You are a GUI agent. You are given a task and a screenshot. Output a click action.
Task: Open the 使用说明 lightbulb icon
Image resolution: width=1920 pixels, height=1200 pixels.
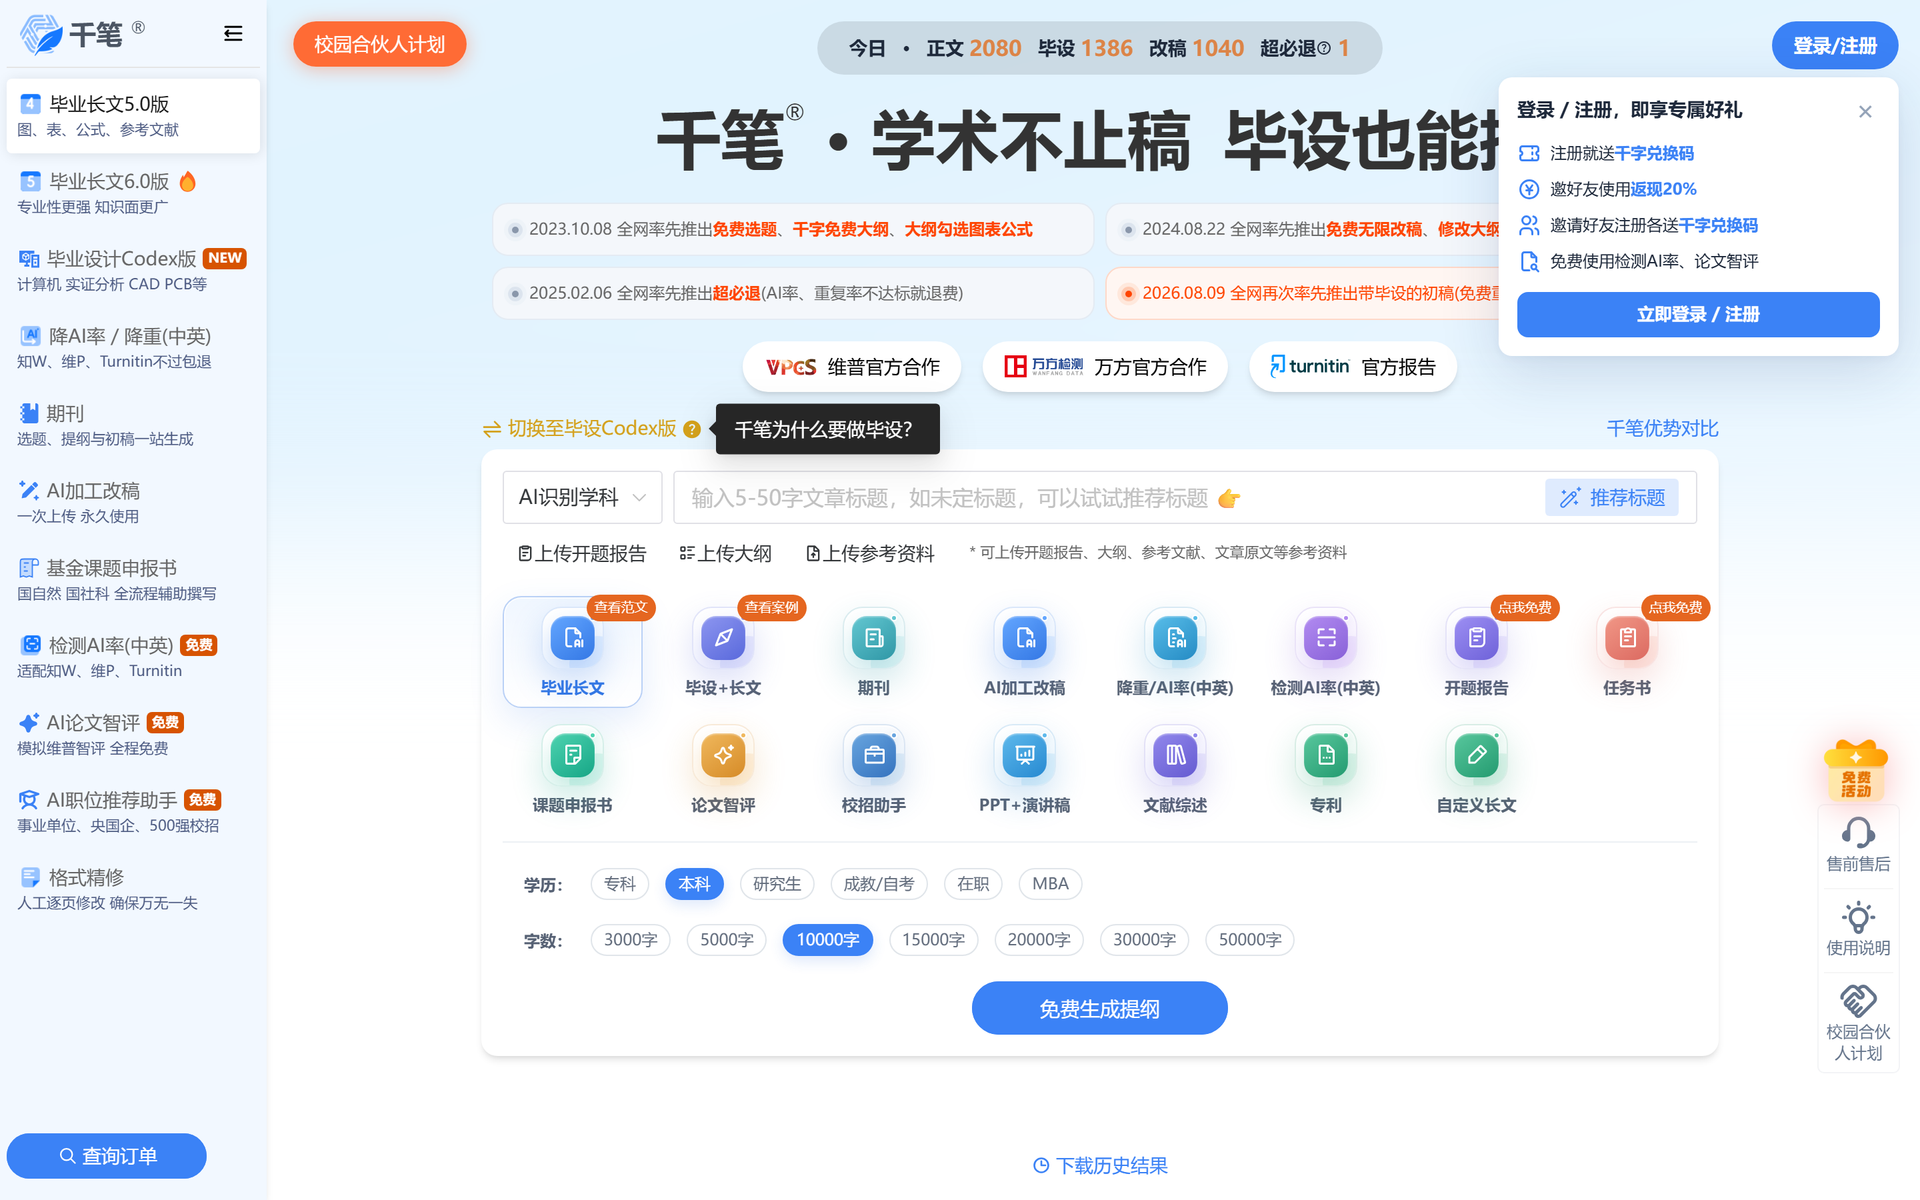pos(1858,929)
